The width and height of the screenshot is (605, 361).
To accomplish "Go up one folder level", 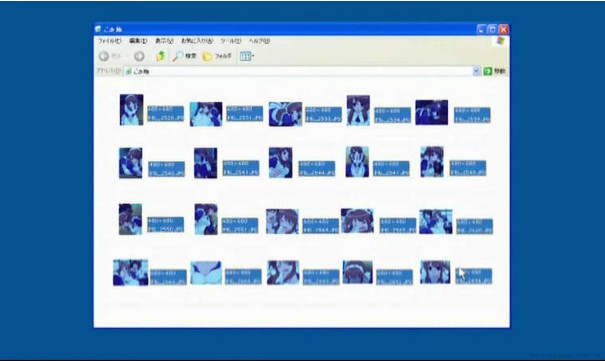I will pyautogui.click(x=161, y=56).
